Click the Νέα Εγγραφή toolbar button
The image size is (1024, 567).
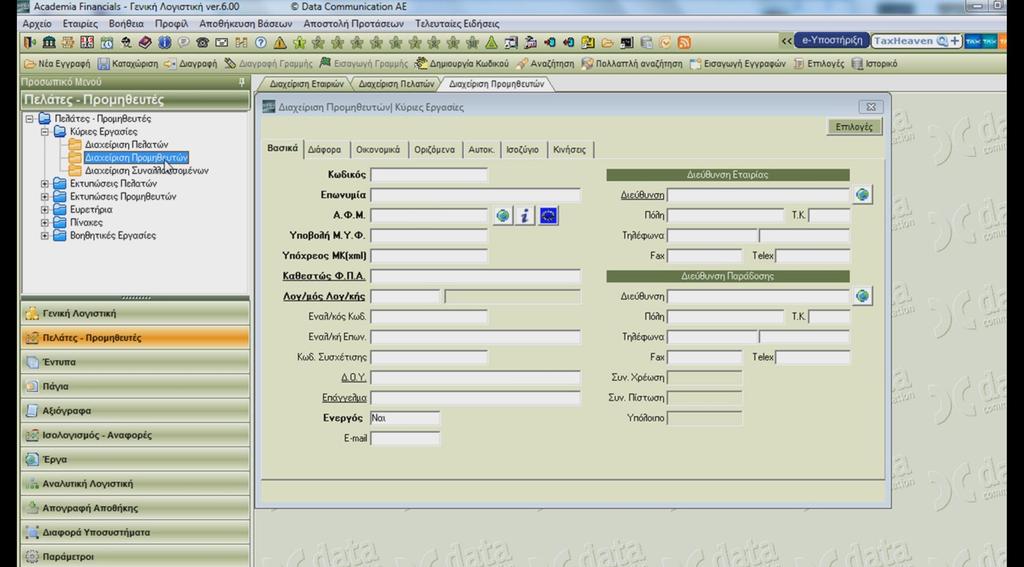[x=57, y=64]
